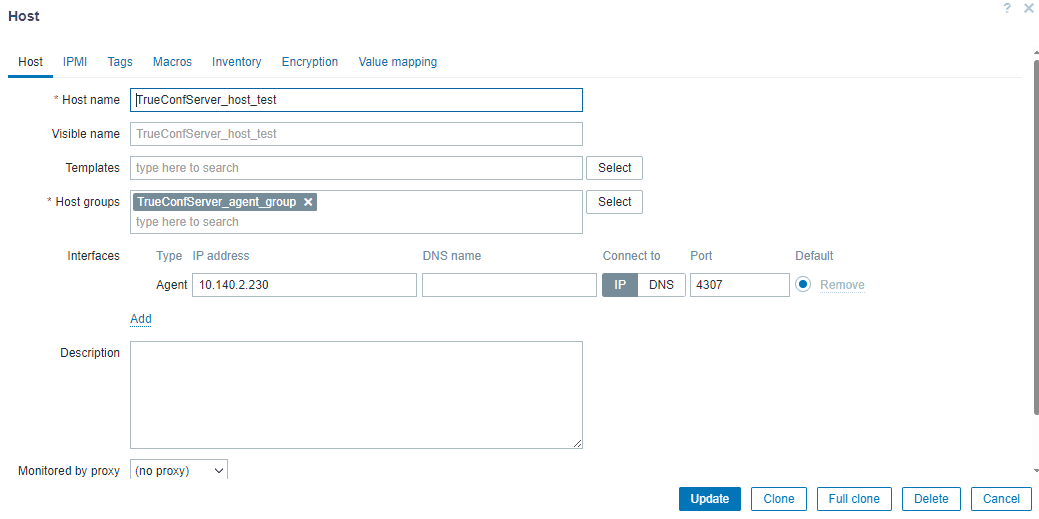Open the Encryption tab
Viewport: 1039px width, 519px height.
pyautogui.click(x=309, y=62)
